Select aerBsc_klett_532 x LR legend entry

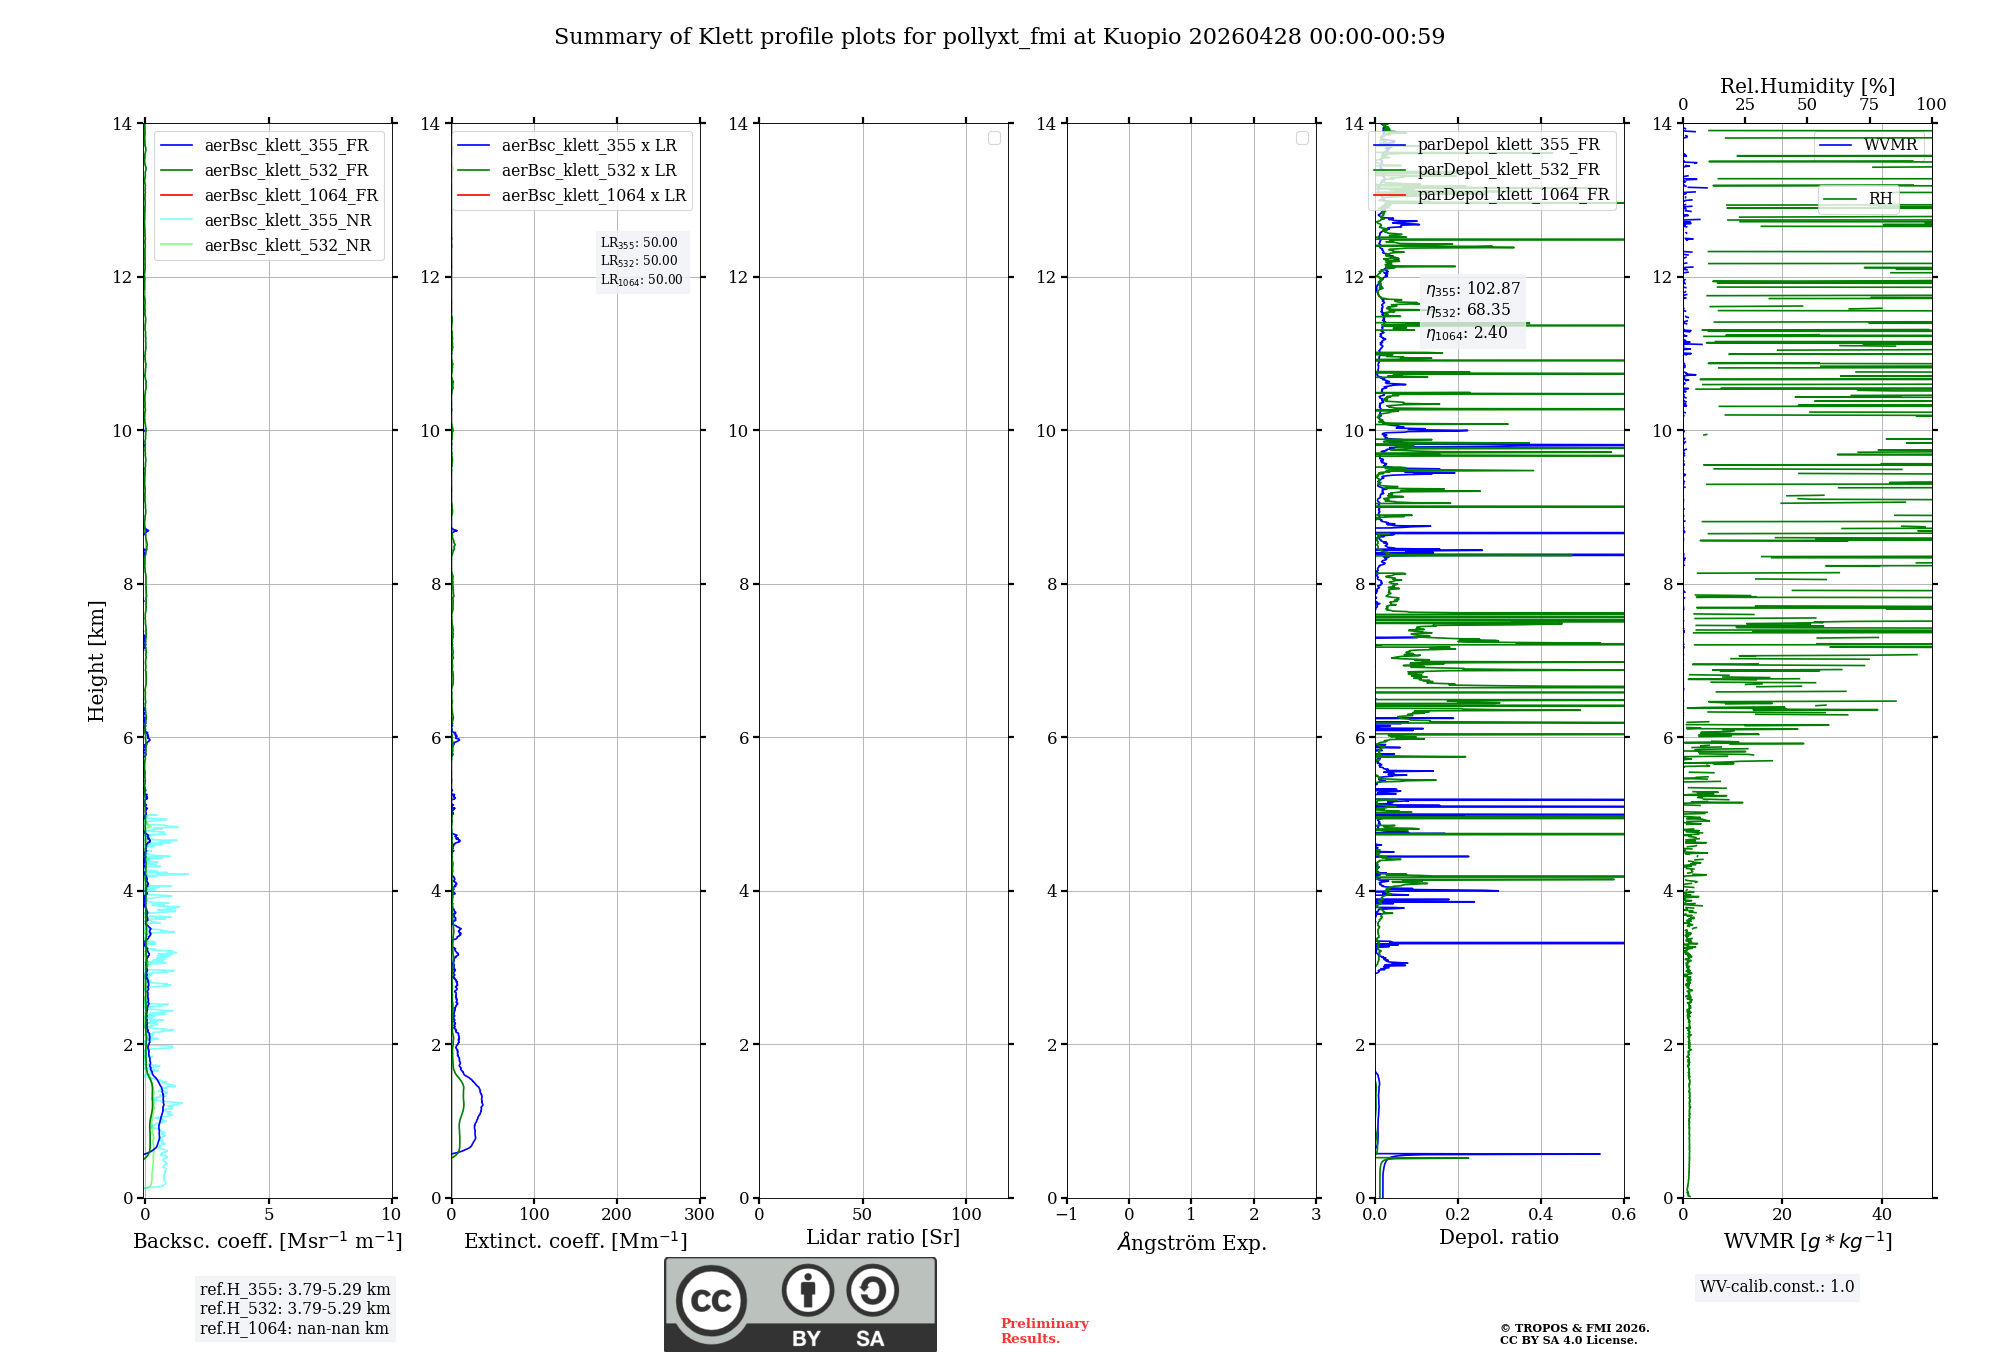pos(588,170)
